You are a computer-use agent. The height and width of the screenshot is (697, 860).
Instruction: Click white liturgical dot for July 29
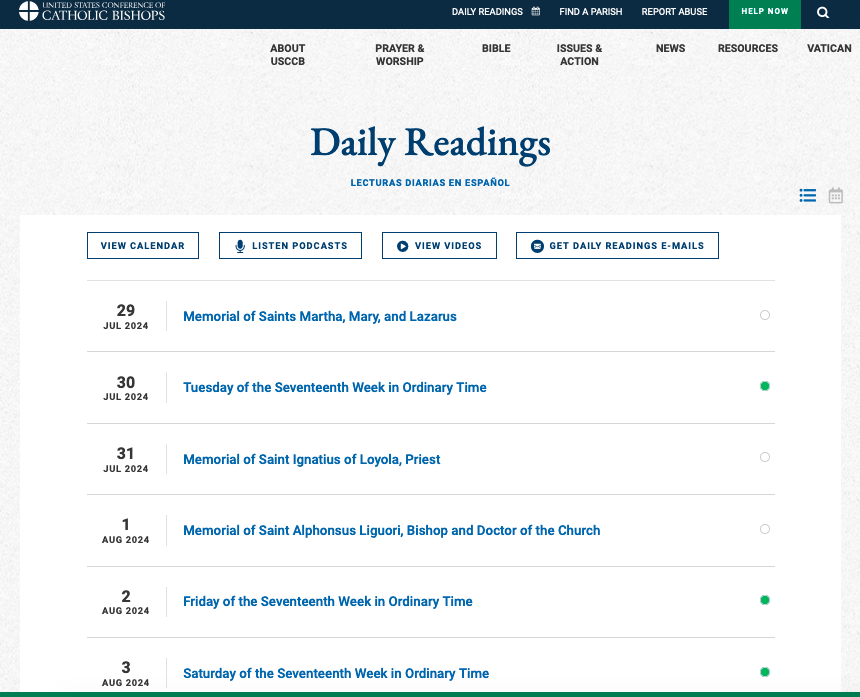click(765, 315)
